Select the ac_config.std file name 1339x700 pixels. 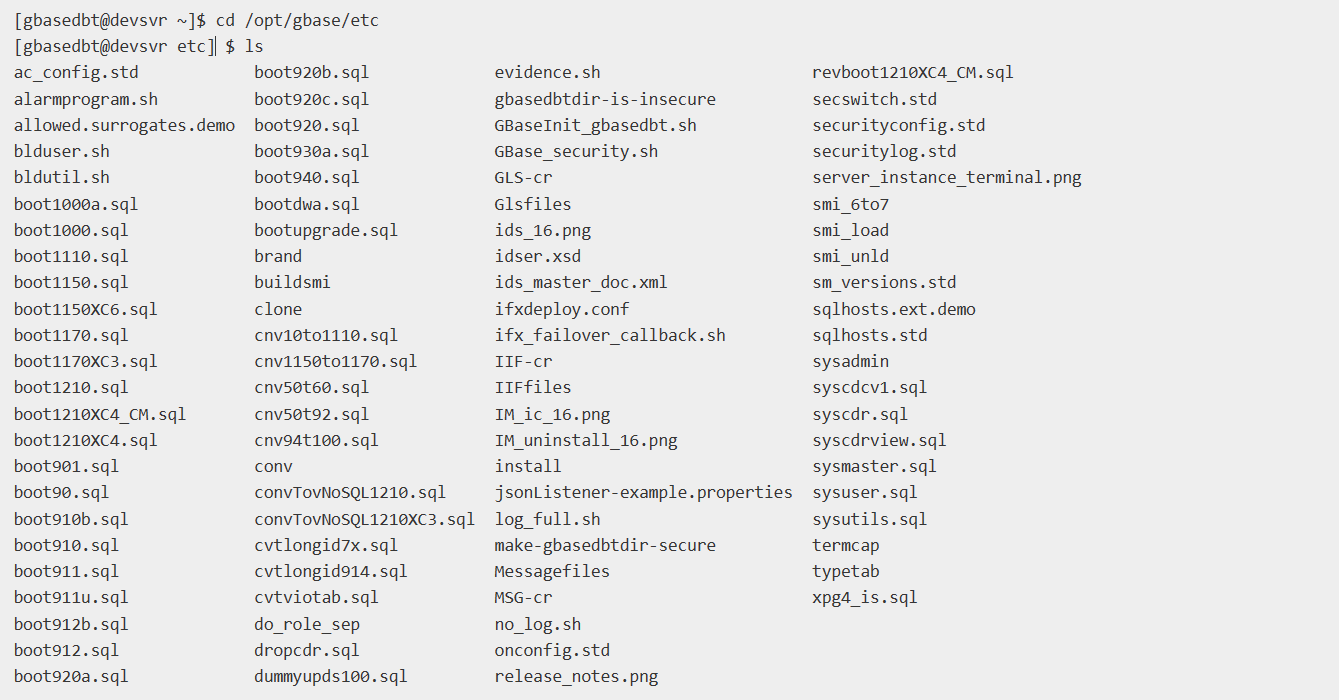coord(76,72)
